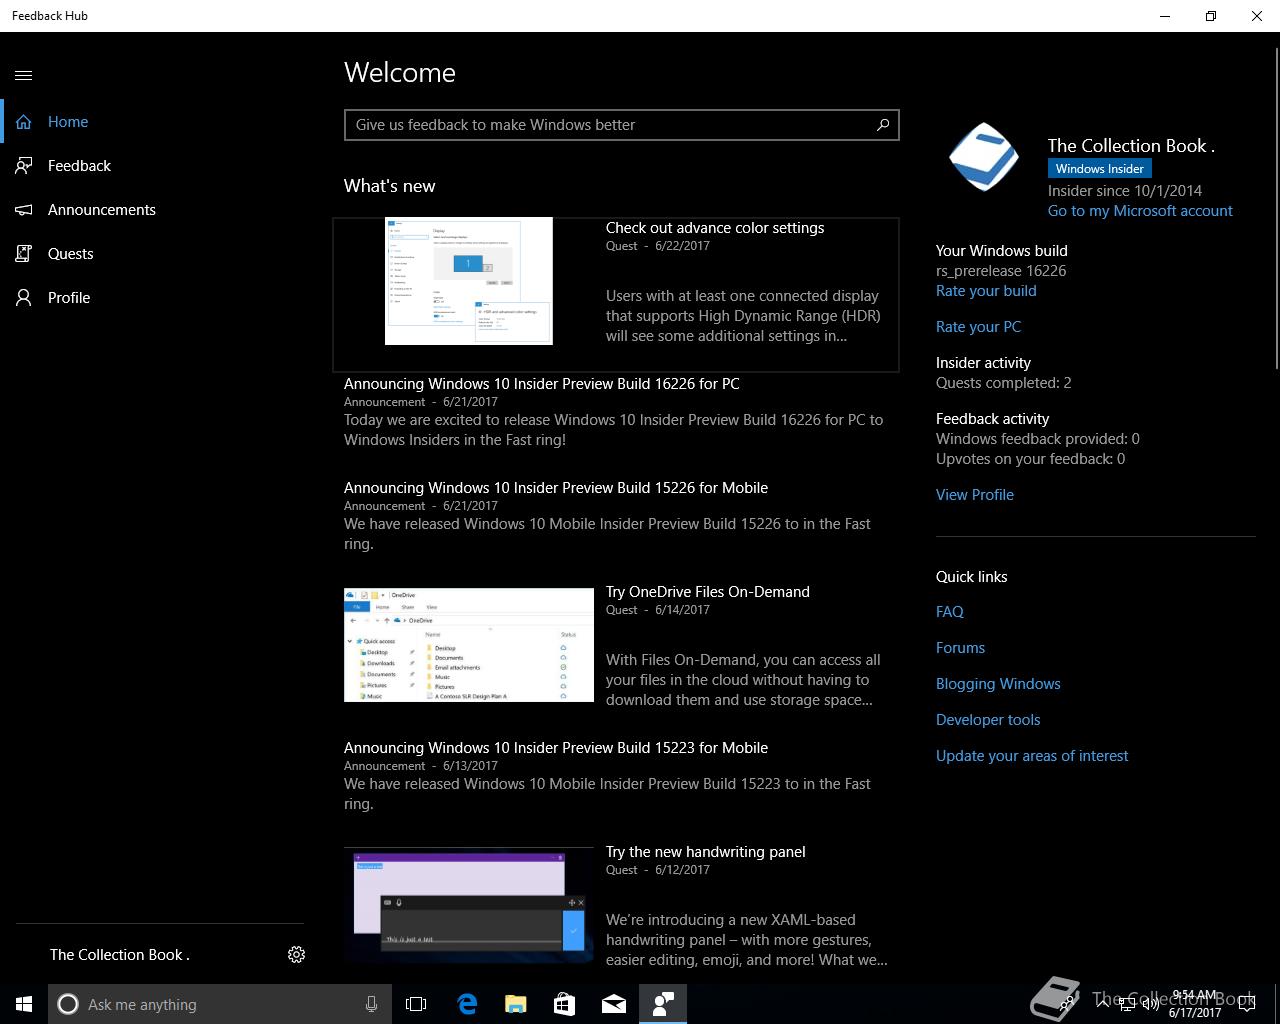Open the Windows Start menu

(24, 1004)
